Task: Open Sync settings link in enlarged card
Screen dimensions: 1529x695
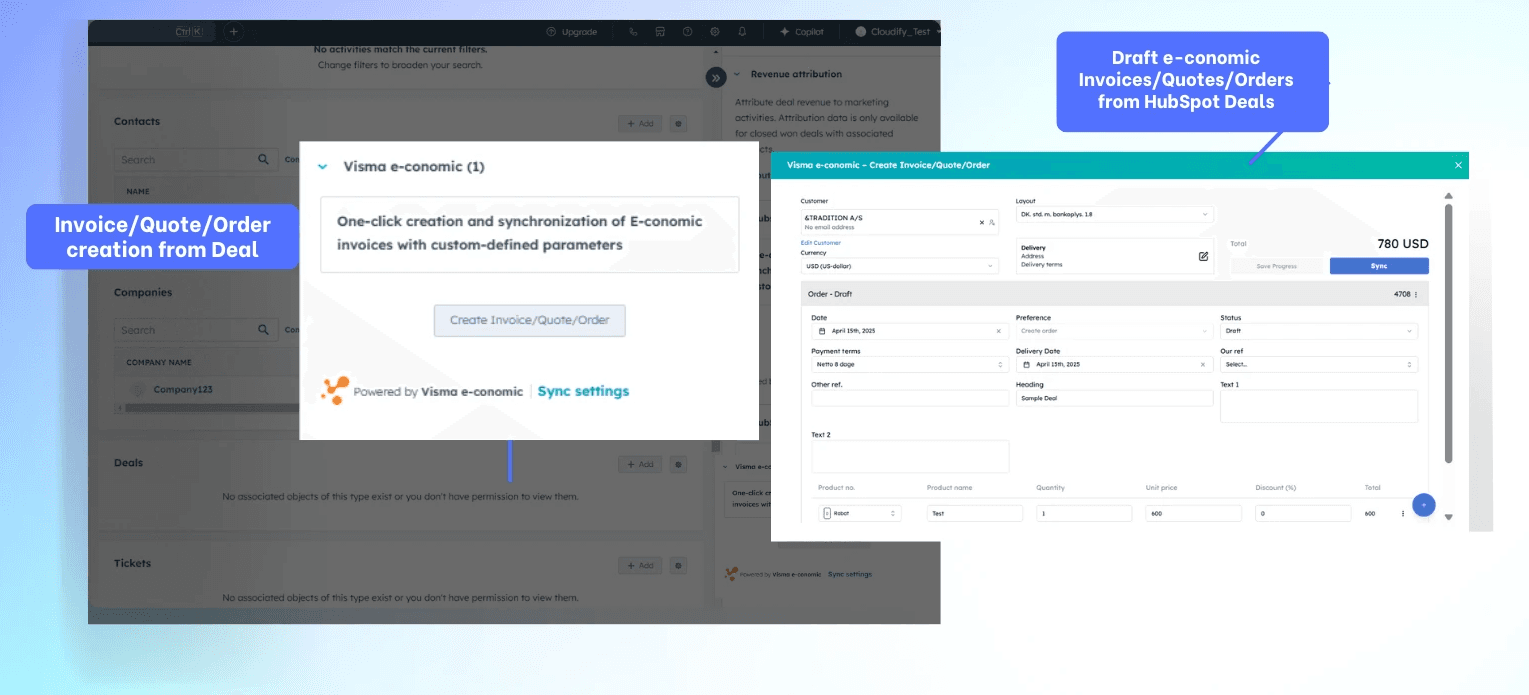Action: coord(583,391)
